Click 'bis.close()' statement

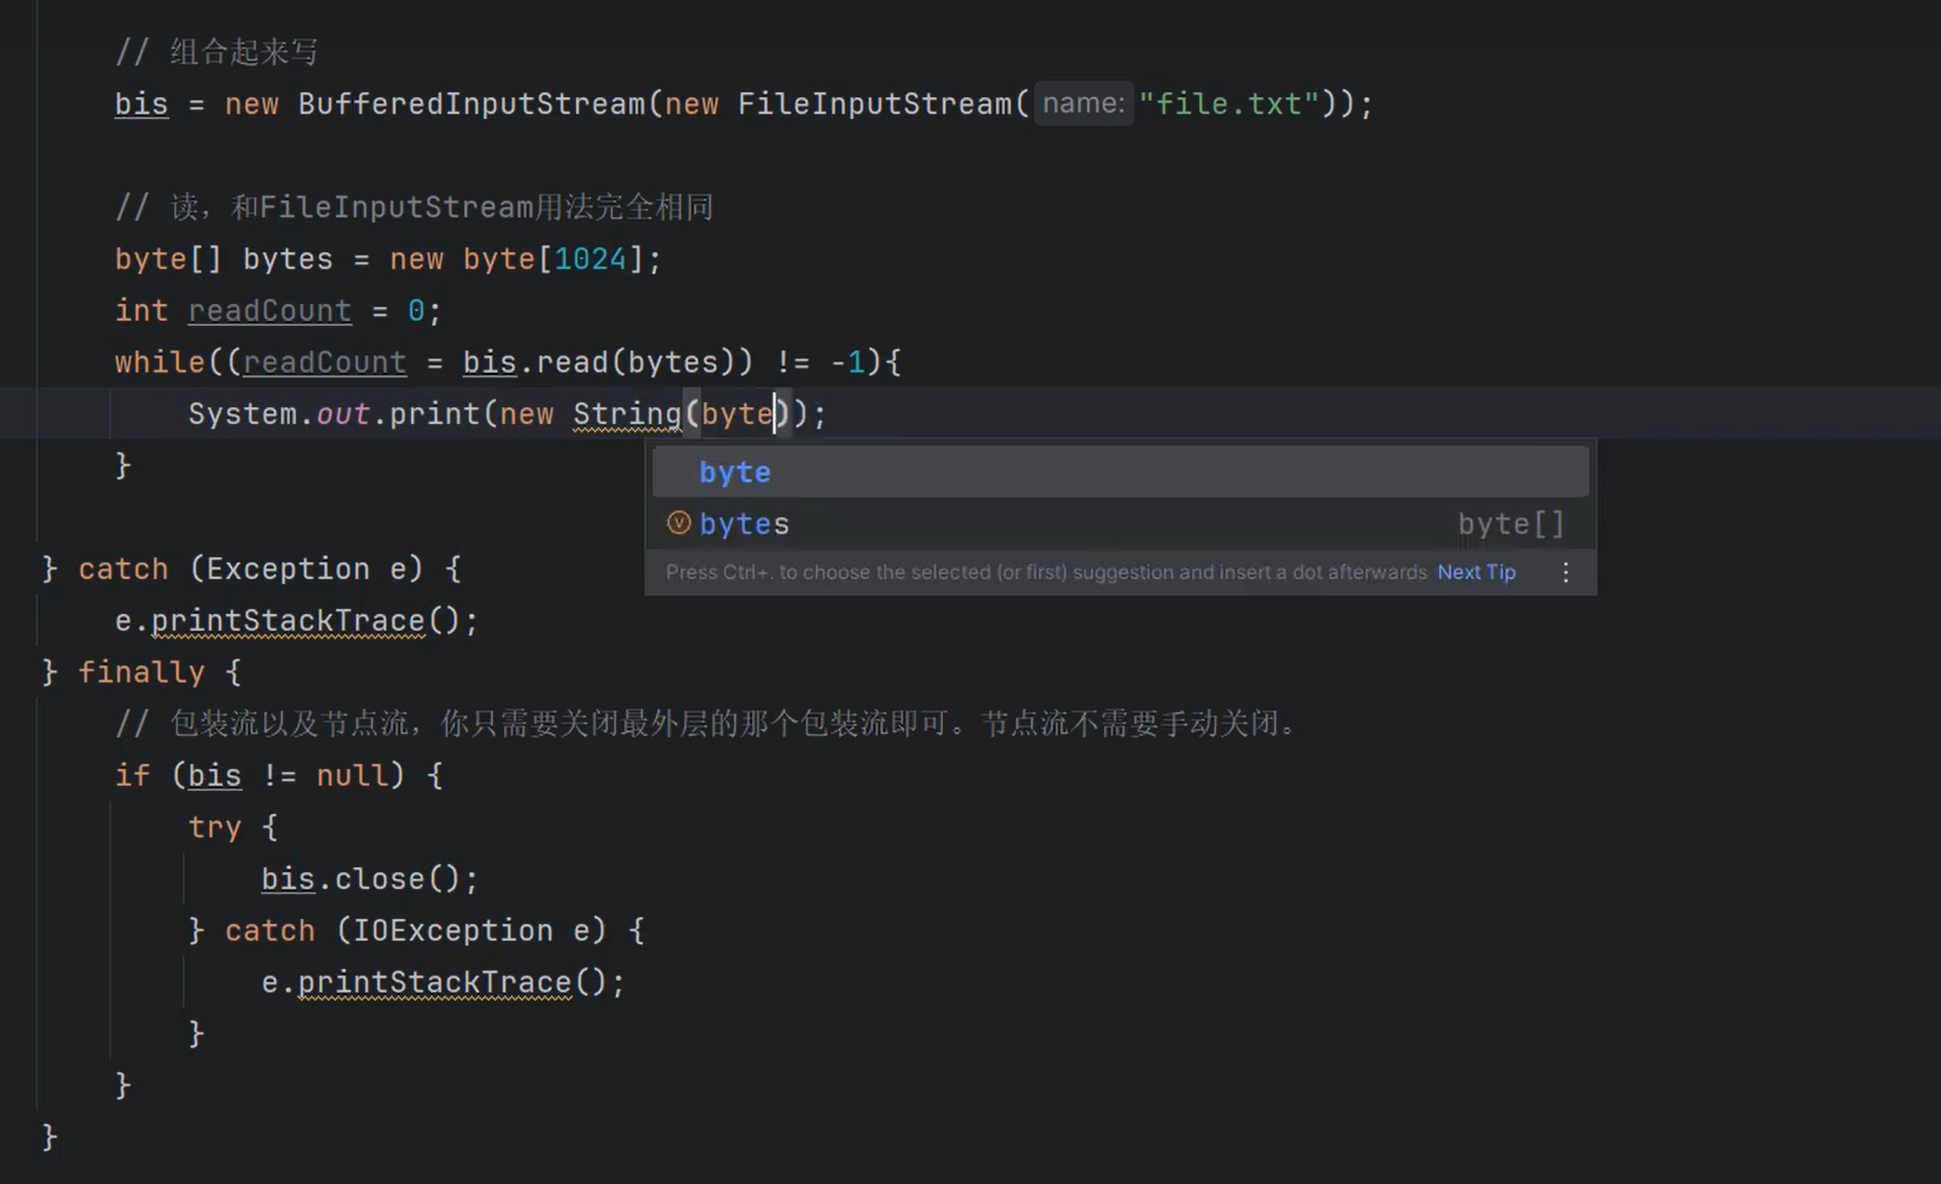[370, 879]
